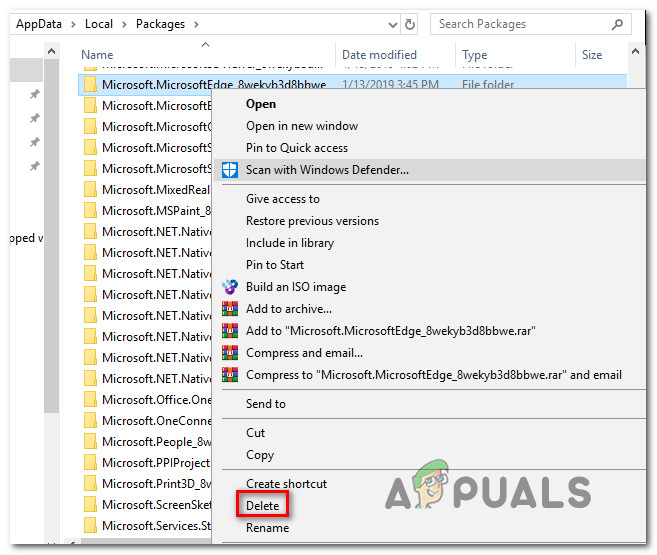Click the WinRAR icon beside Add to archive
This screenshot has height=555, width=657.
pyautogui.click(x=230, y=309)
